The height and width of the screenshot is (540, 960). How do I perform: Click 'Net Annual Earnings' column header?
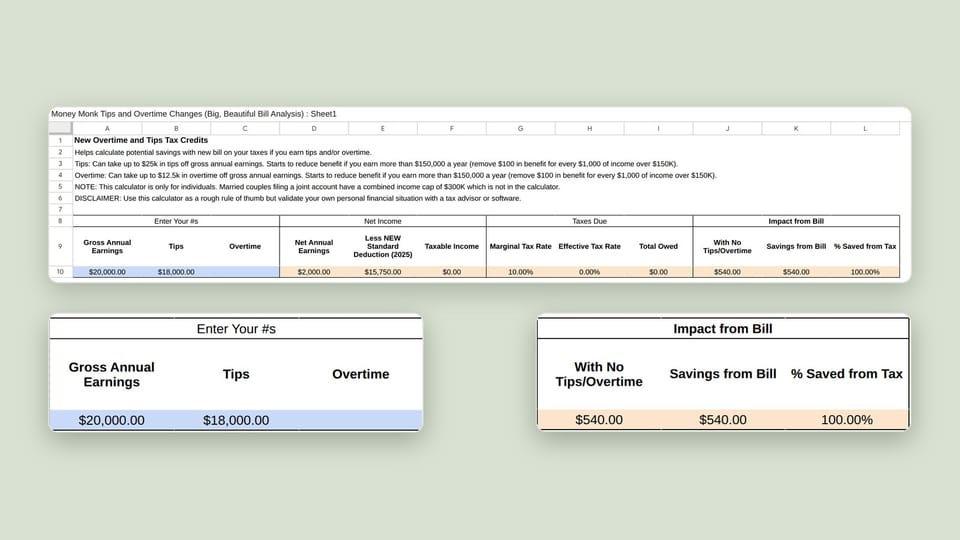pos(314,246)
